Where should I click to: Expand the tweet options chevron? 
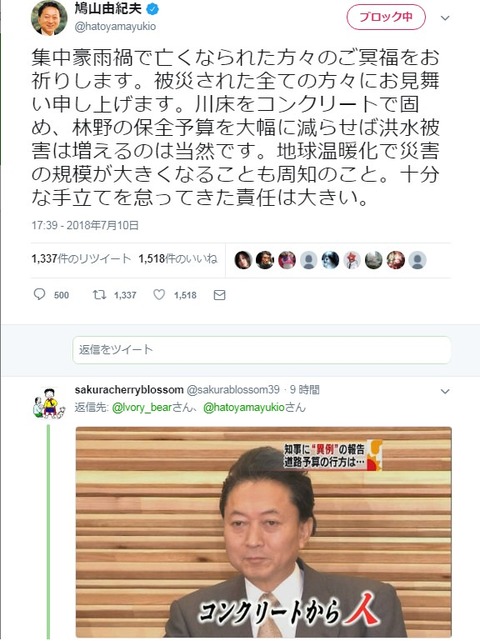[445, 18]
